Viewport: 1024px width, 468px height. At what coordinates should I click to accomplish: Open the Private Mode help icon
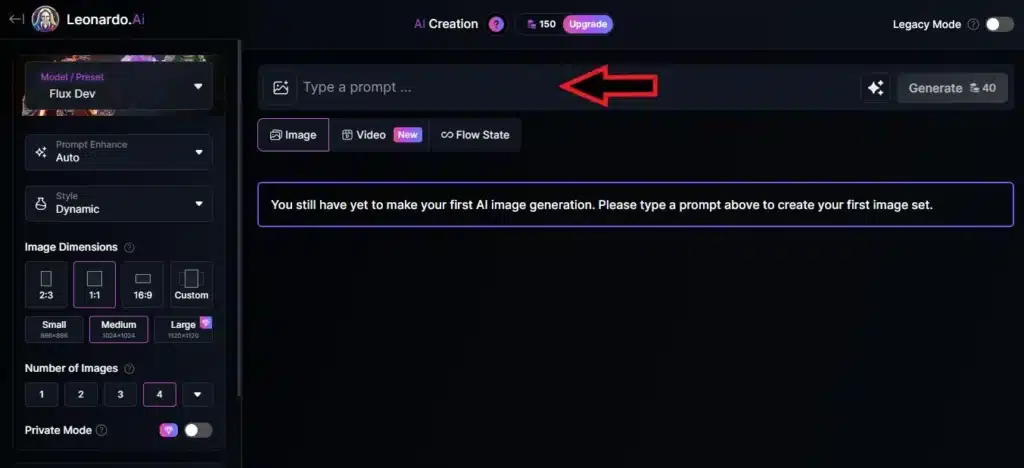click(x=101, y=431)
